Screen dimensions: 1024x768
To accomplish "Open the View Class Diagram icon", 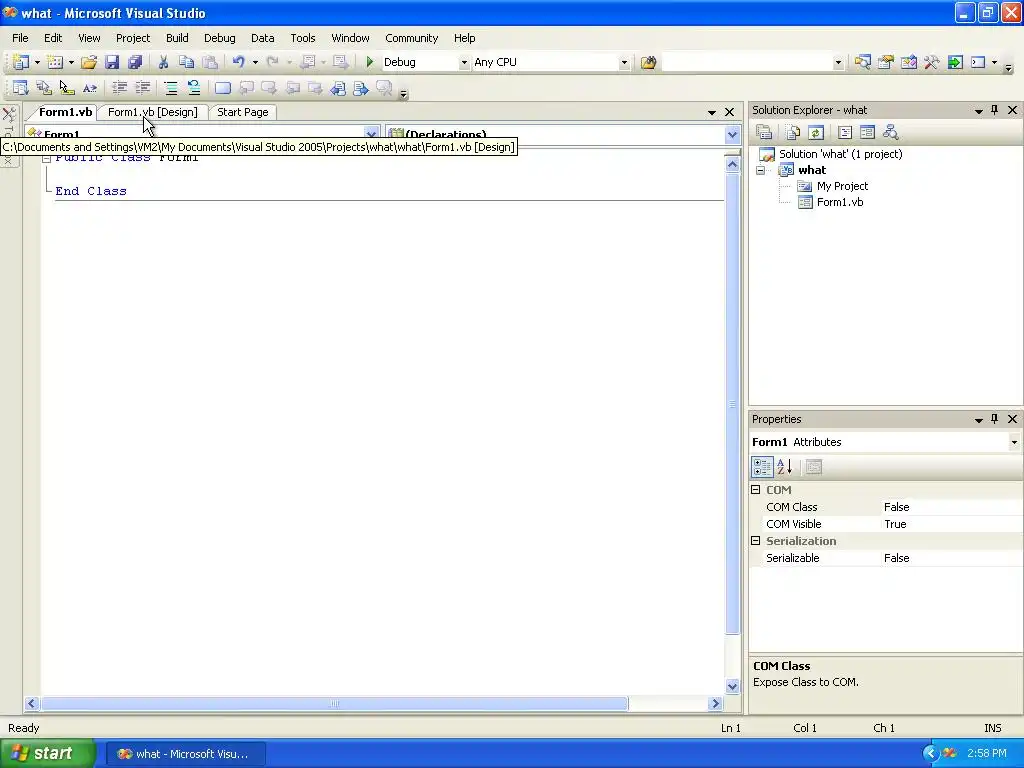I will click(x=890, y=133).
